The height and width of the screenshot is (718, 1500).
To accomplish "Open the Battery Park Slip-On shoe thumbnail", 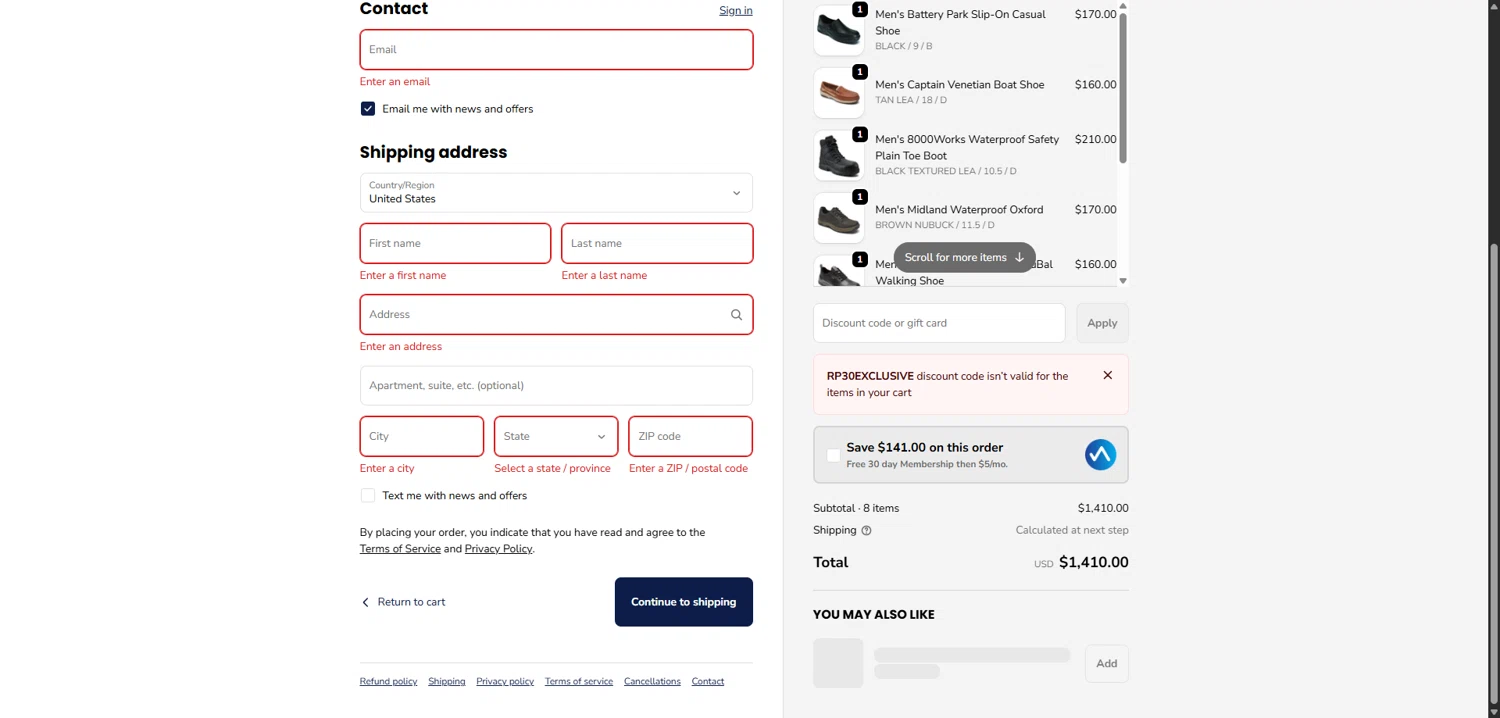I will [838, 30].
